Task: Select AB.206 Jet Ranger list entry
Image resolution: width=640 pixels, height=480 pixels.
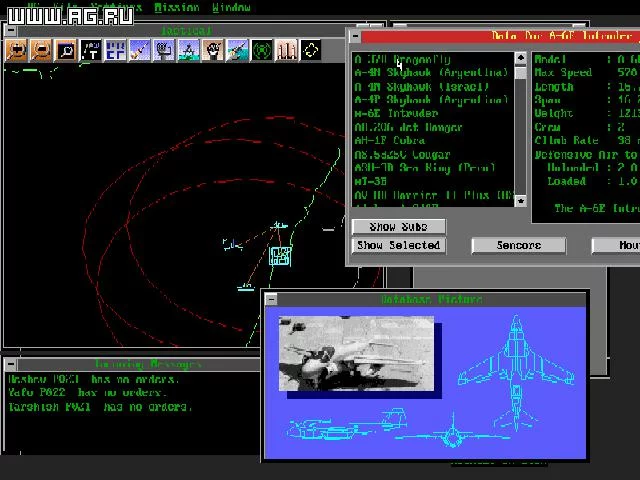Action: [x=408, y=127]
